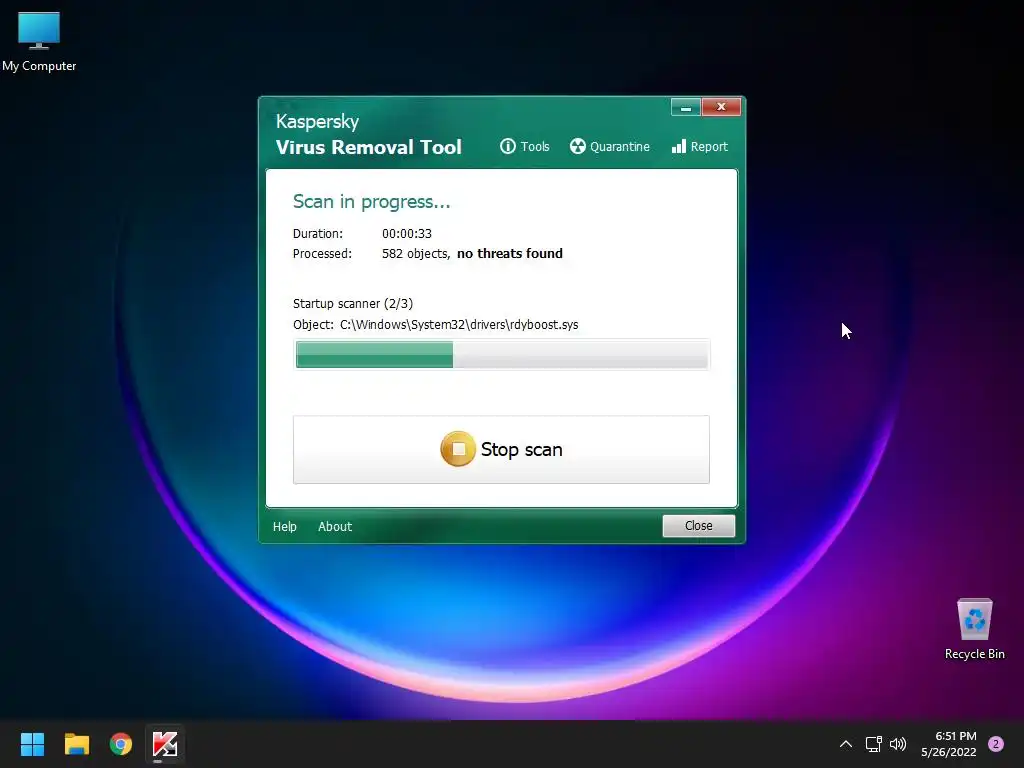Open the scan Report

(x=699, y=146)
